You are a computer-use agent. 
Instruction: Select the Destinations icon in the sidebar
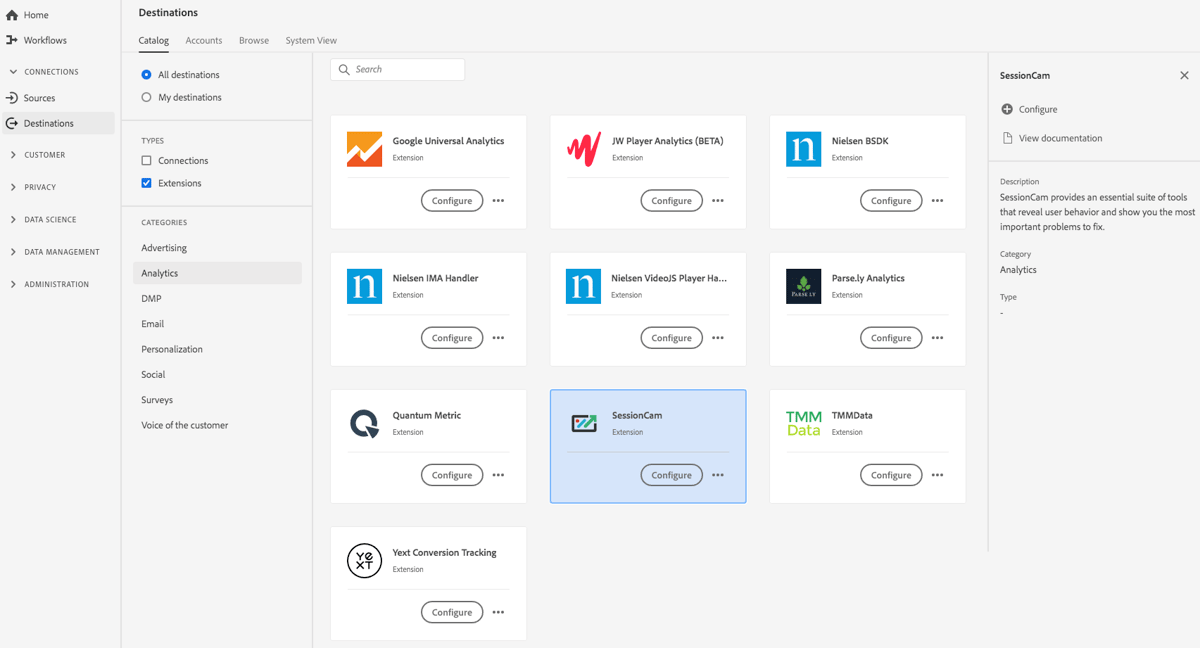tap(11, 122)
